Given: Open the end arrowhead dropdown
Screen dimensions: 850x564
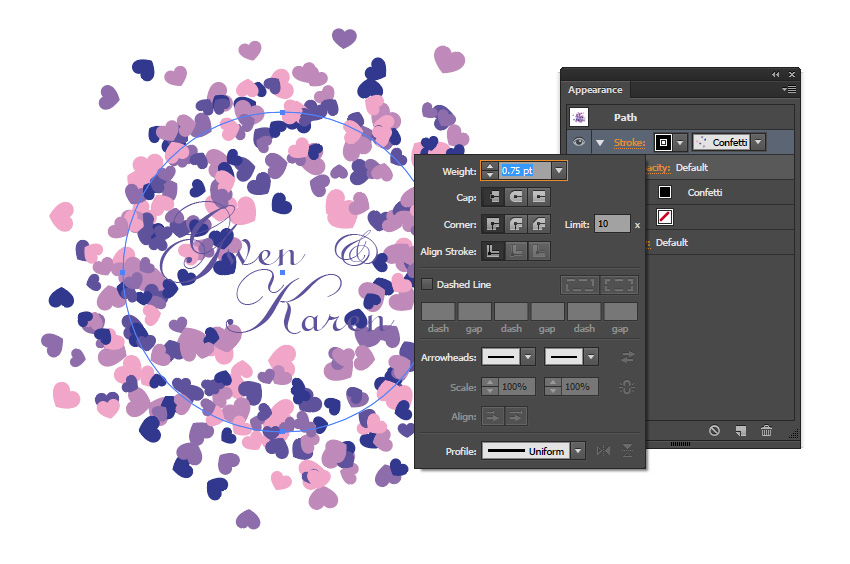Looking at the screenshot, I should (591, 357).
